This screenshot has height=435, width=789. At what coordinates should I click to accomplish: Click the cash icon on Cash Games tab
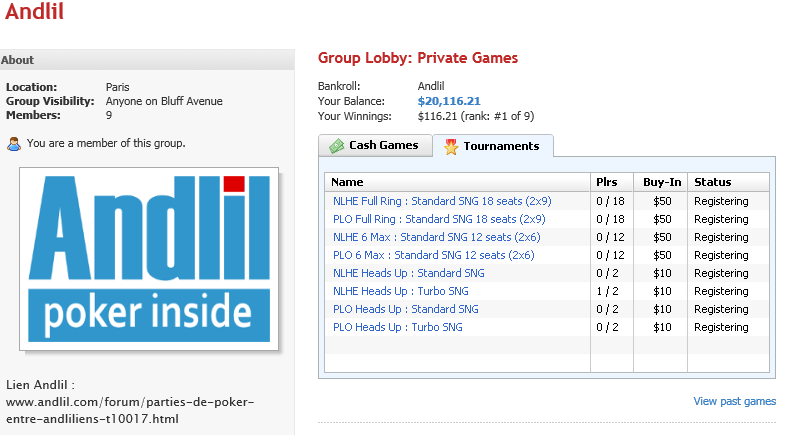(336, 146)
